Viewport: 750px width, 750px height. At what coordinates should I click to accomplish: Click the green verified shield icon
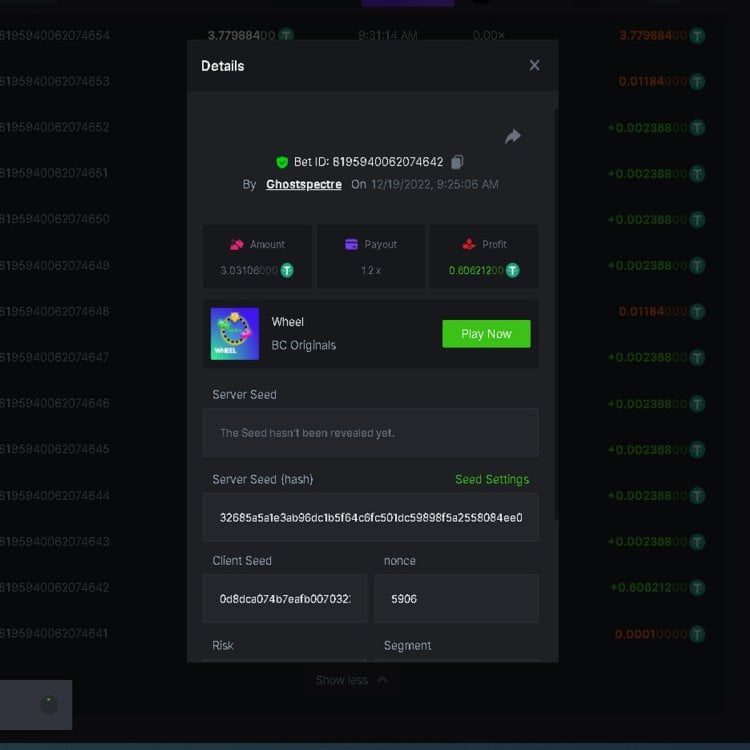pos(282,162)
